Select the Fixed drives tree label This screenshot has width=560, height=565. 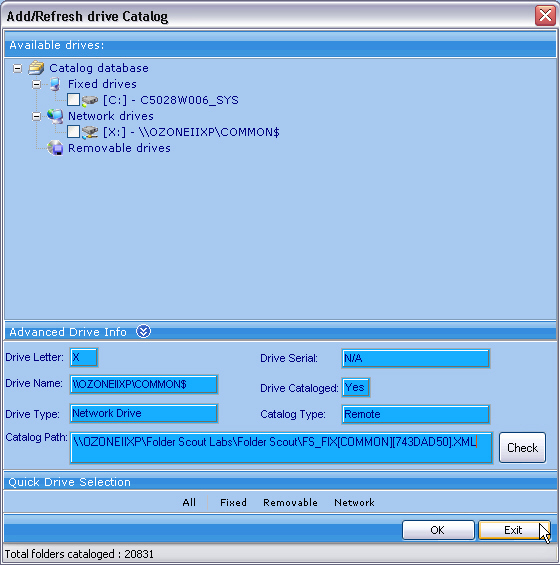tap(102, 84)
